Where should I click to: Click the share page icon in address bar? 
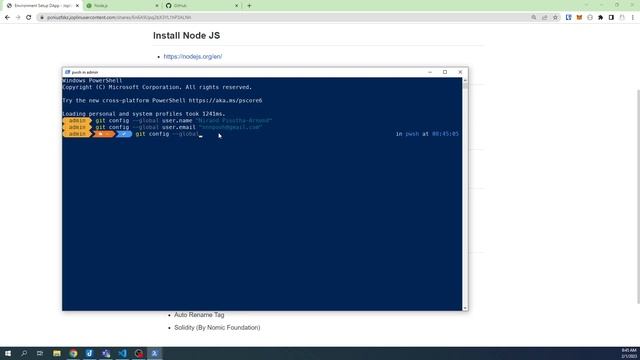pyautogui.click(x=544, y=18)
